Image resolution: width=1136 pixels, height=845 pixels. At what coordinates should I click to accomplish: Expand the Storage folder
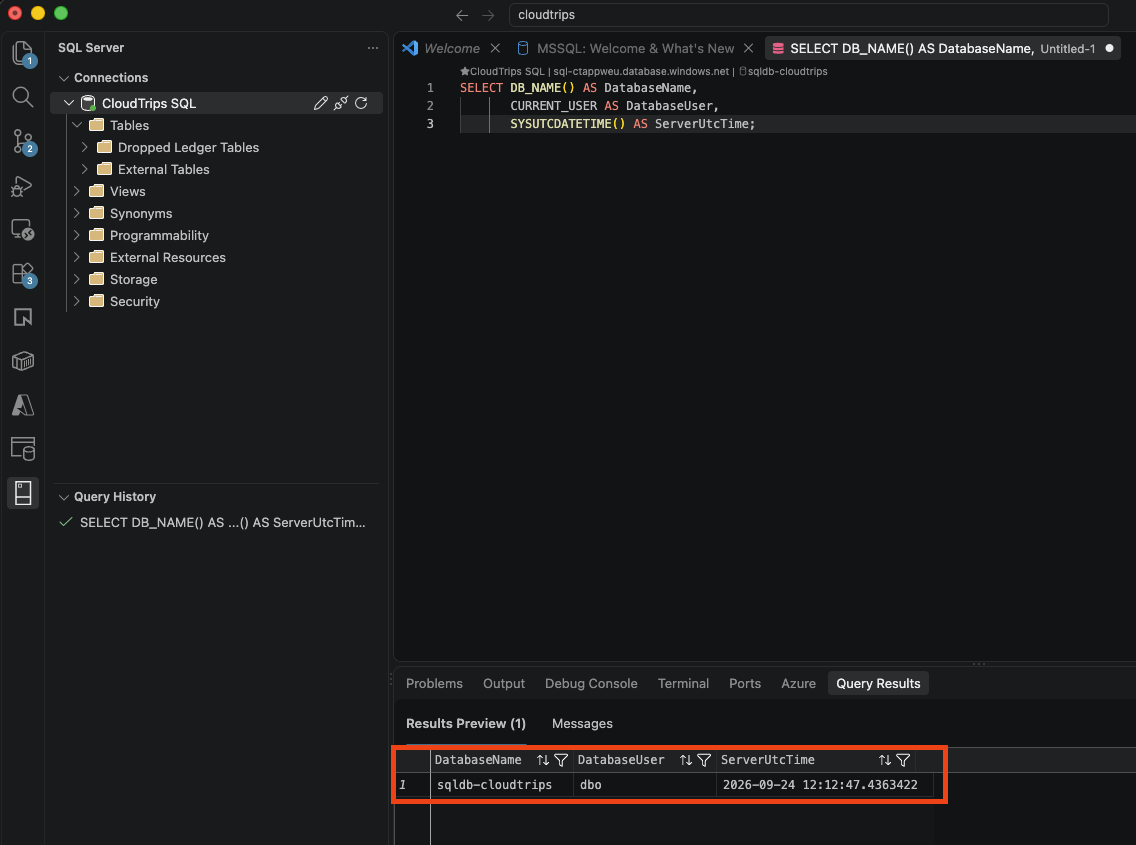click(78, 279)
